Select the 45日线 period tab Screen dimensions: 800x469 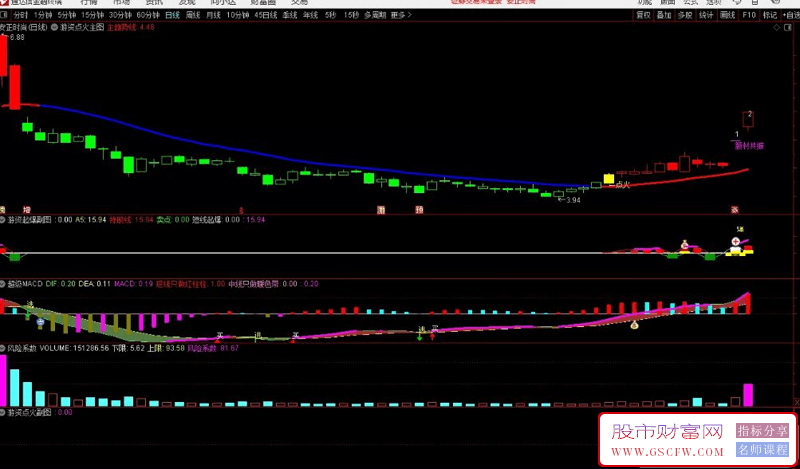tap(265, 15)
